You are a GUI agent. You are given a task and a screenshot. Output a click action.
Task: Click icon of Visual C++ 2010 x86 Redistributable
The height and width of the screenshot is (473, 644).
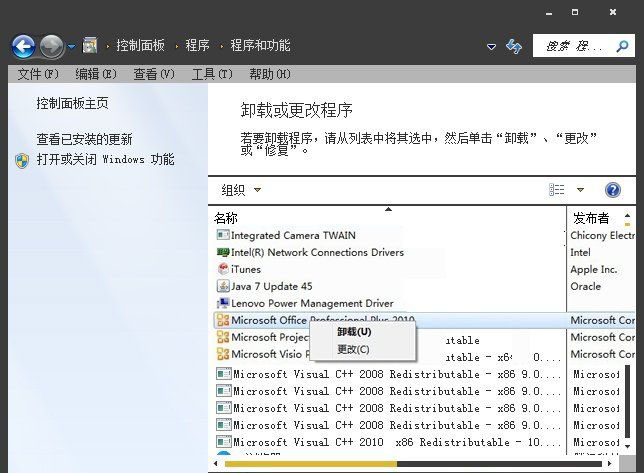pos(224,442)
